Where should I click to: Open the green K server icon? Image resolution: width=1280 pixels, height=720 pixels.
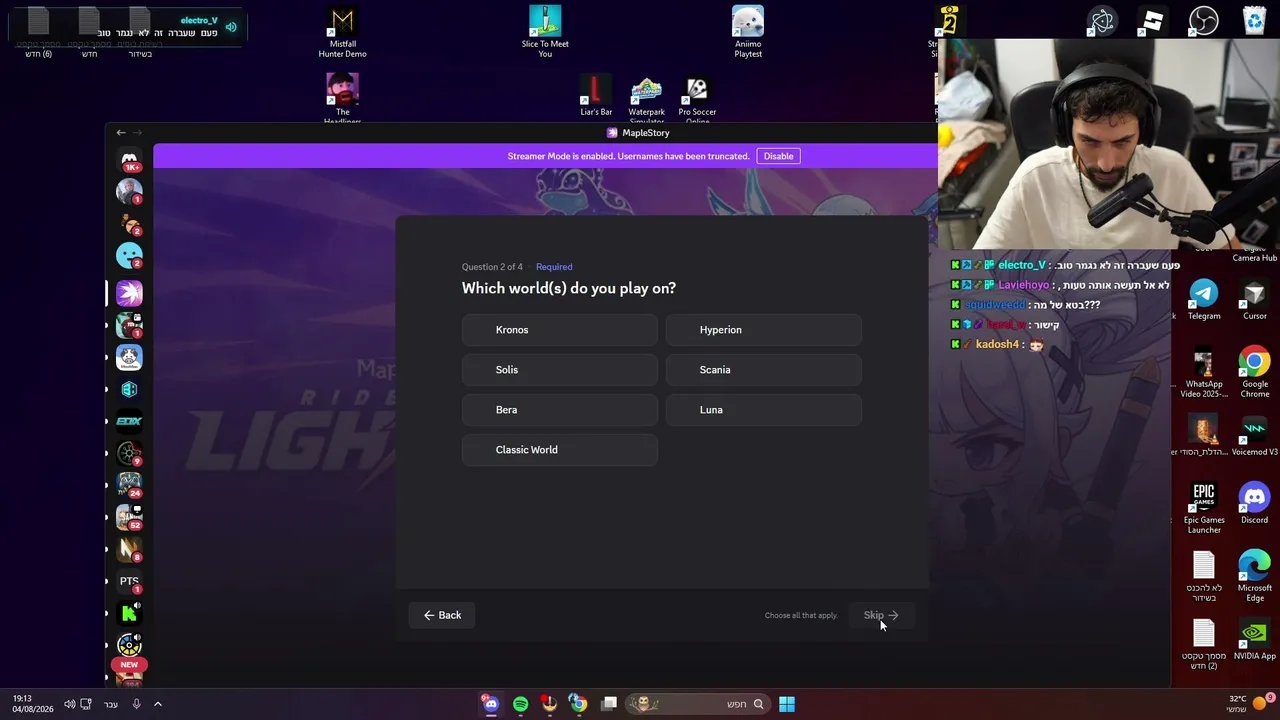(x=129, y=613)
